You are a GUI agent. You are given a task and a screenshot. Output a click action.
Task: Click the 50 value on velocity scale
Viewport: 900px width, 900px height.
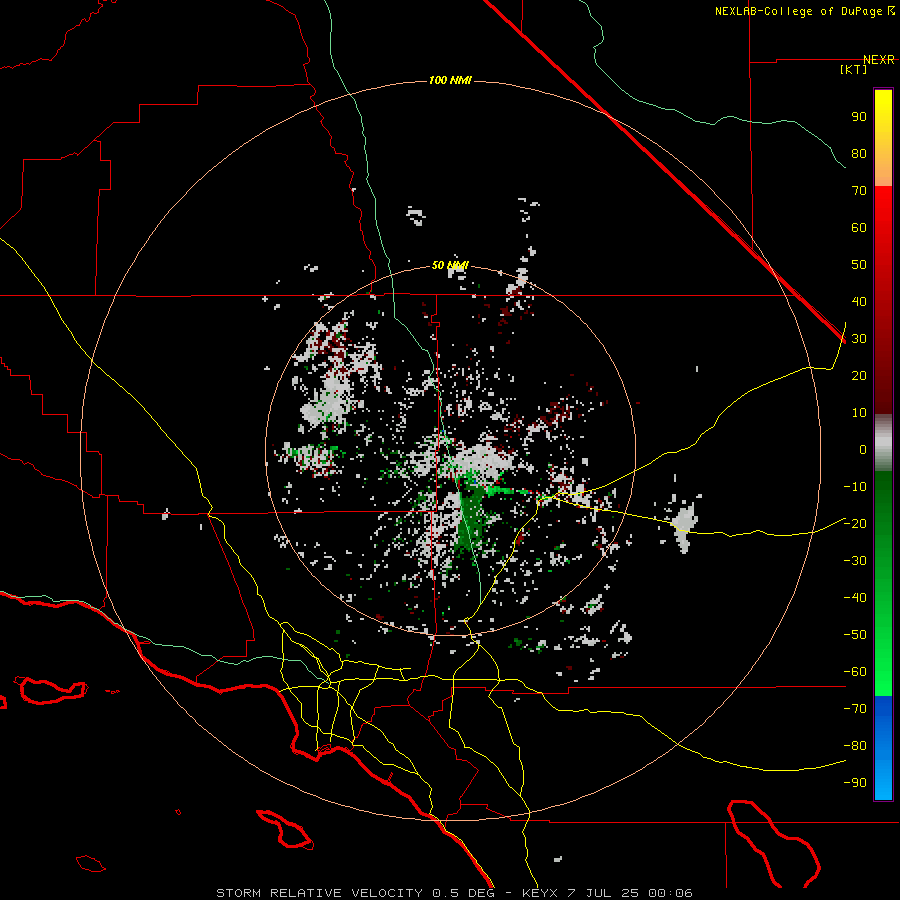coord(859,265)
